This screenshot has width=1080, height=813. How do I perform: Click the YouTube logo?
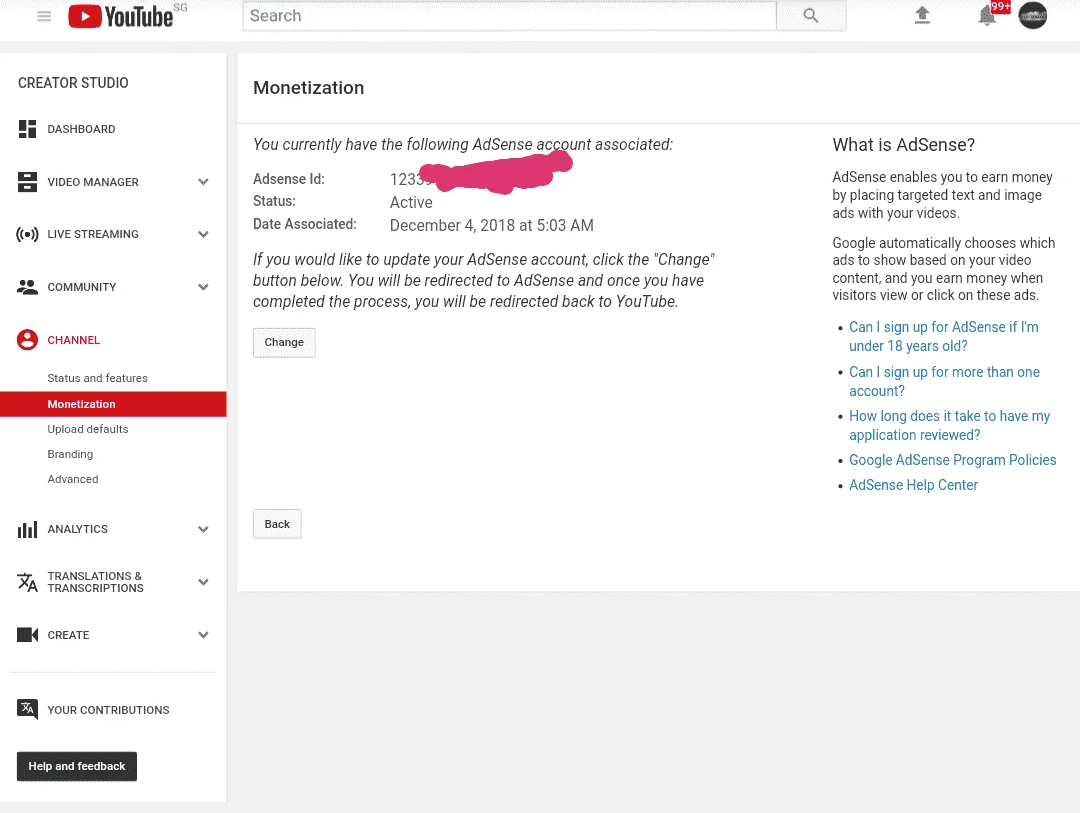click(121, 16)
